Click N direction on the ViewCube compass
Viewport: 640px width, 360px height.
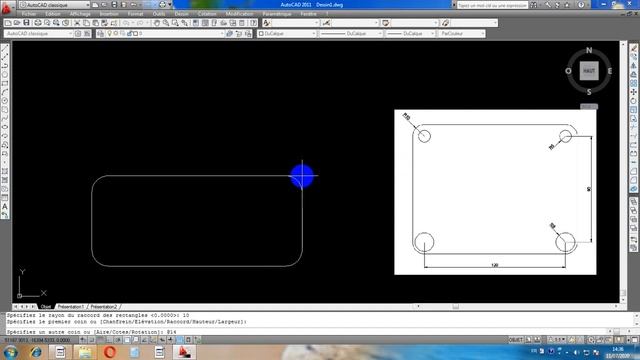(589, 50)
